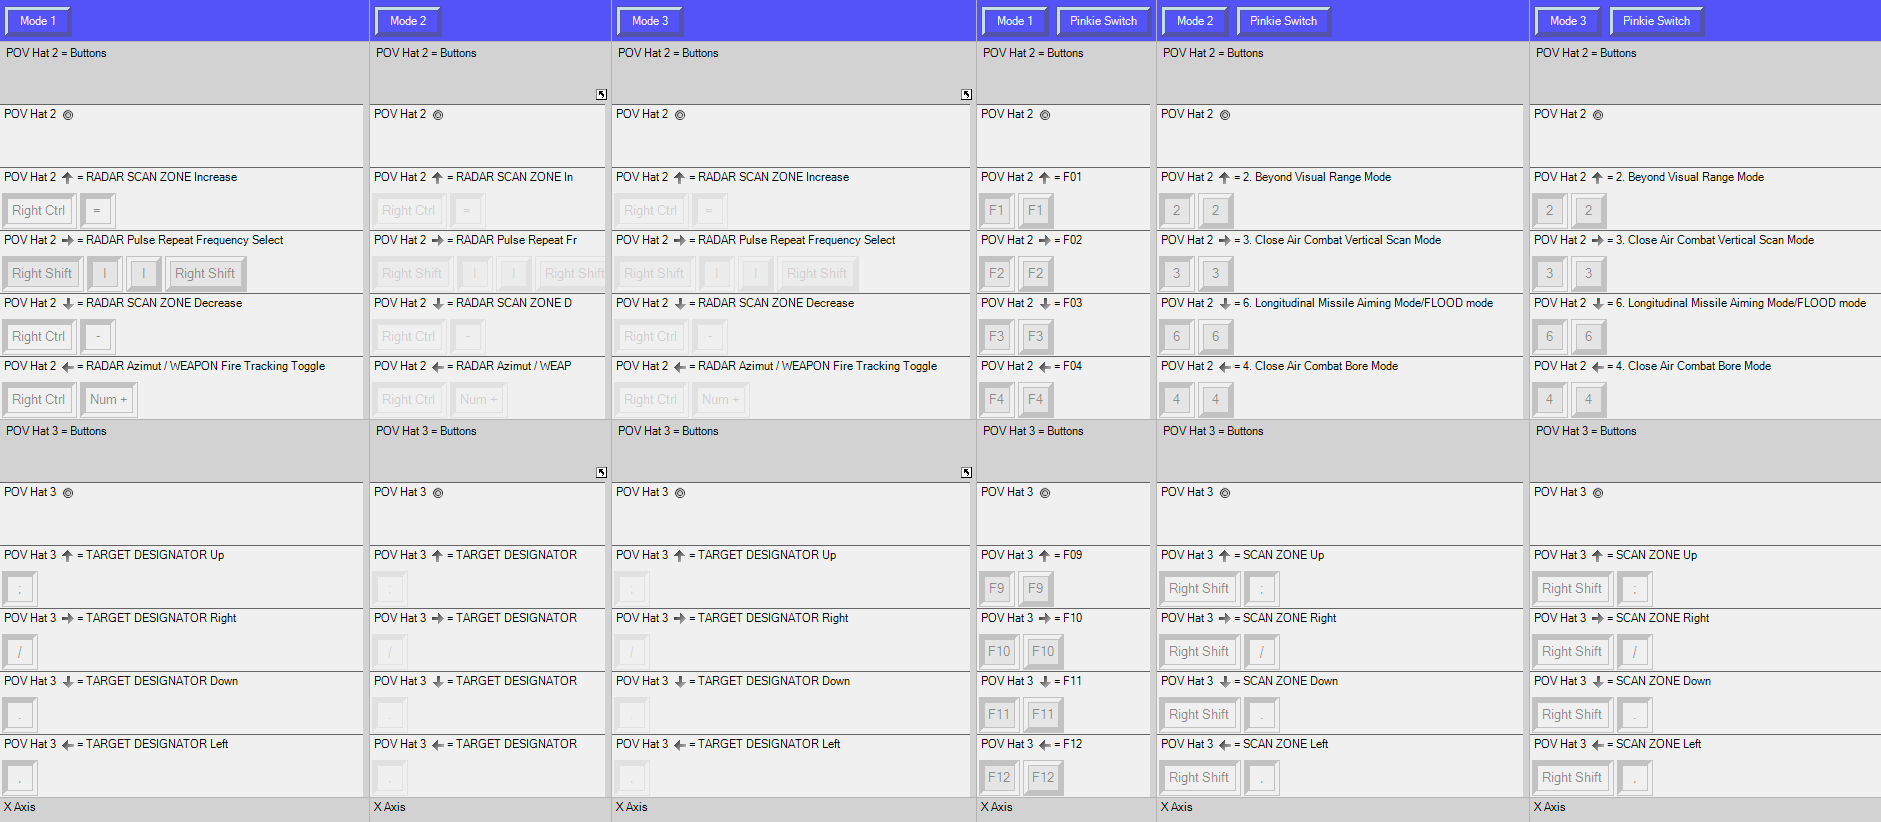The image size is (1881, 822).
Task: Expand the POV Hat 3 header in the plain Mode 3 column
Action: click(966, 473)
